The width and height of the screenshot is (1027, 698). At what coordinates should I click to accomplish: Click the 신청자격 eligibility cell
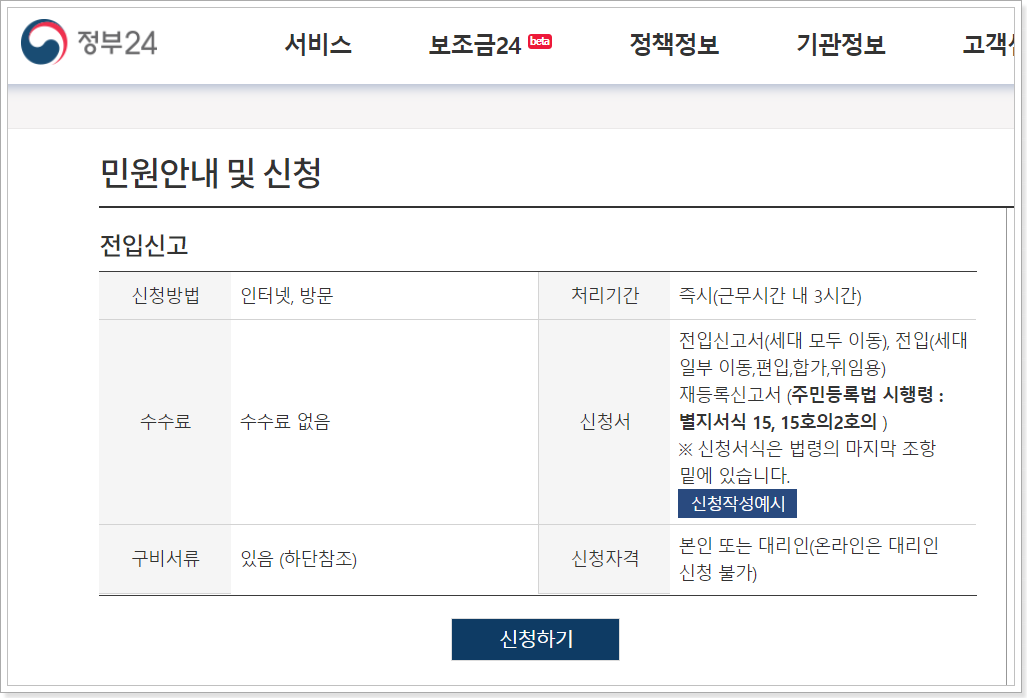[604, 559]
